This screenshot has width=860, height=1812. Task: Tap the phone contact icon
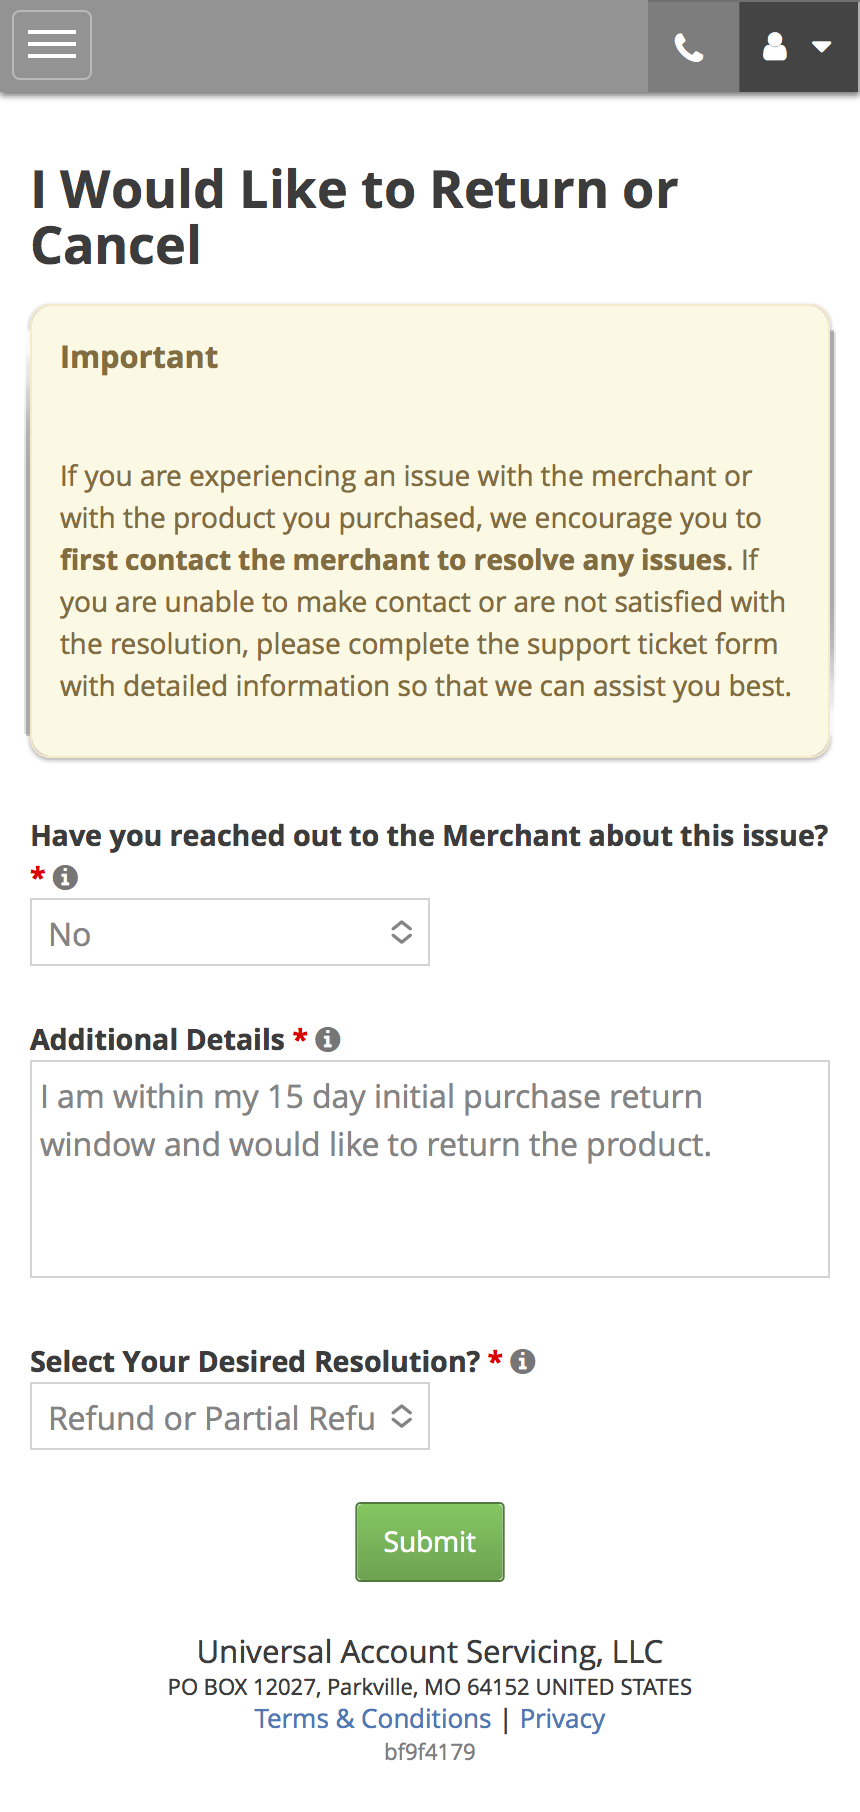[690, 47]
